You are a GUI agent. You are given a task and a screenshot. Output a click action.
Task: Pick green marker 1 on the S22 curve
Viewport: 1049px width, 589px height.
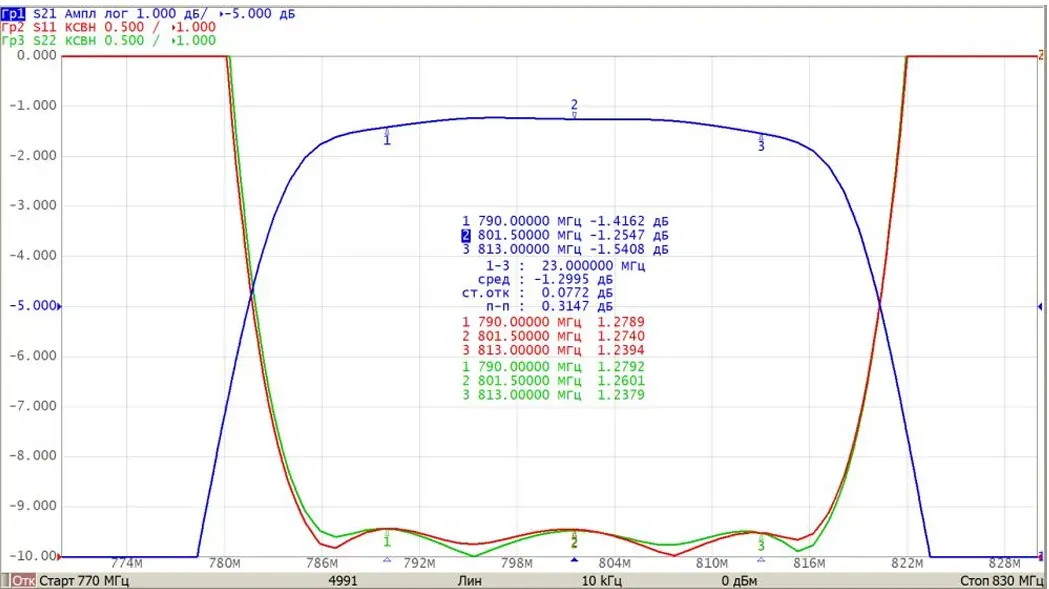point(387,539)
